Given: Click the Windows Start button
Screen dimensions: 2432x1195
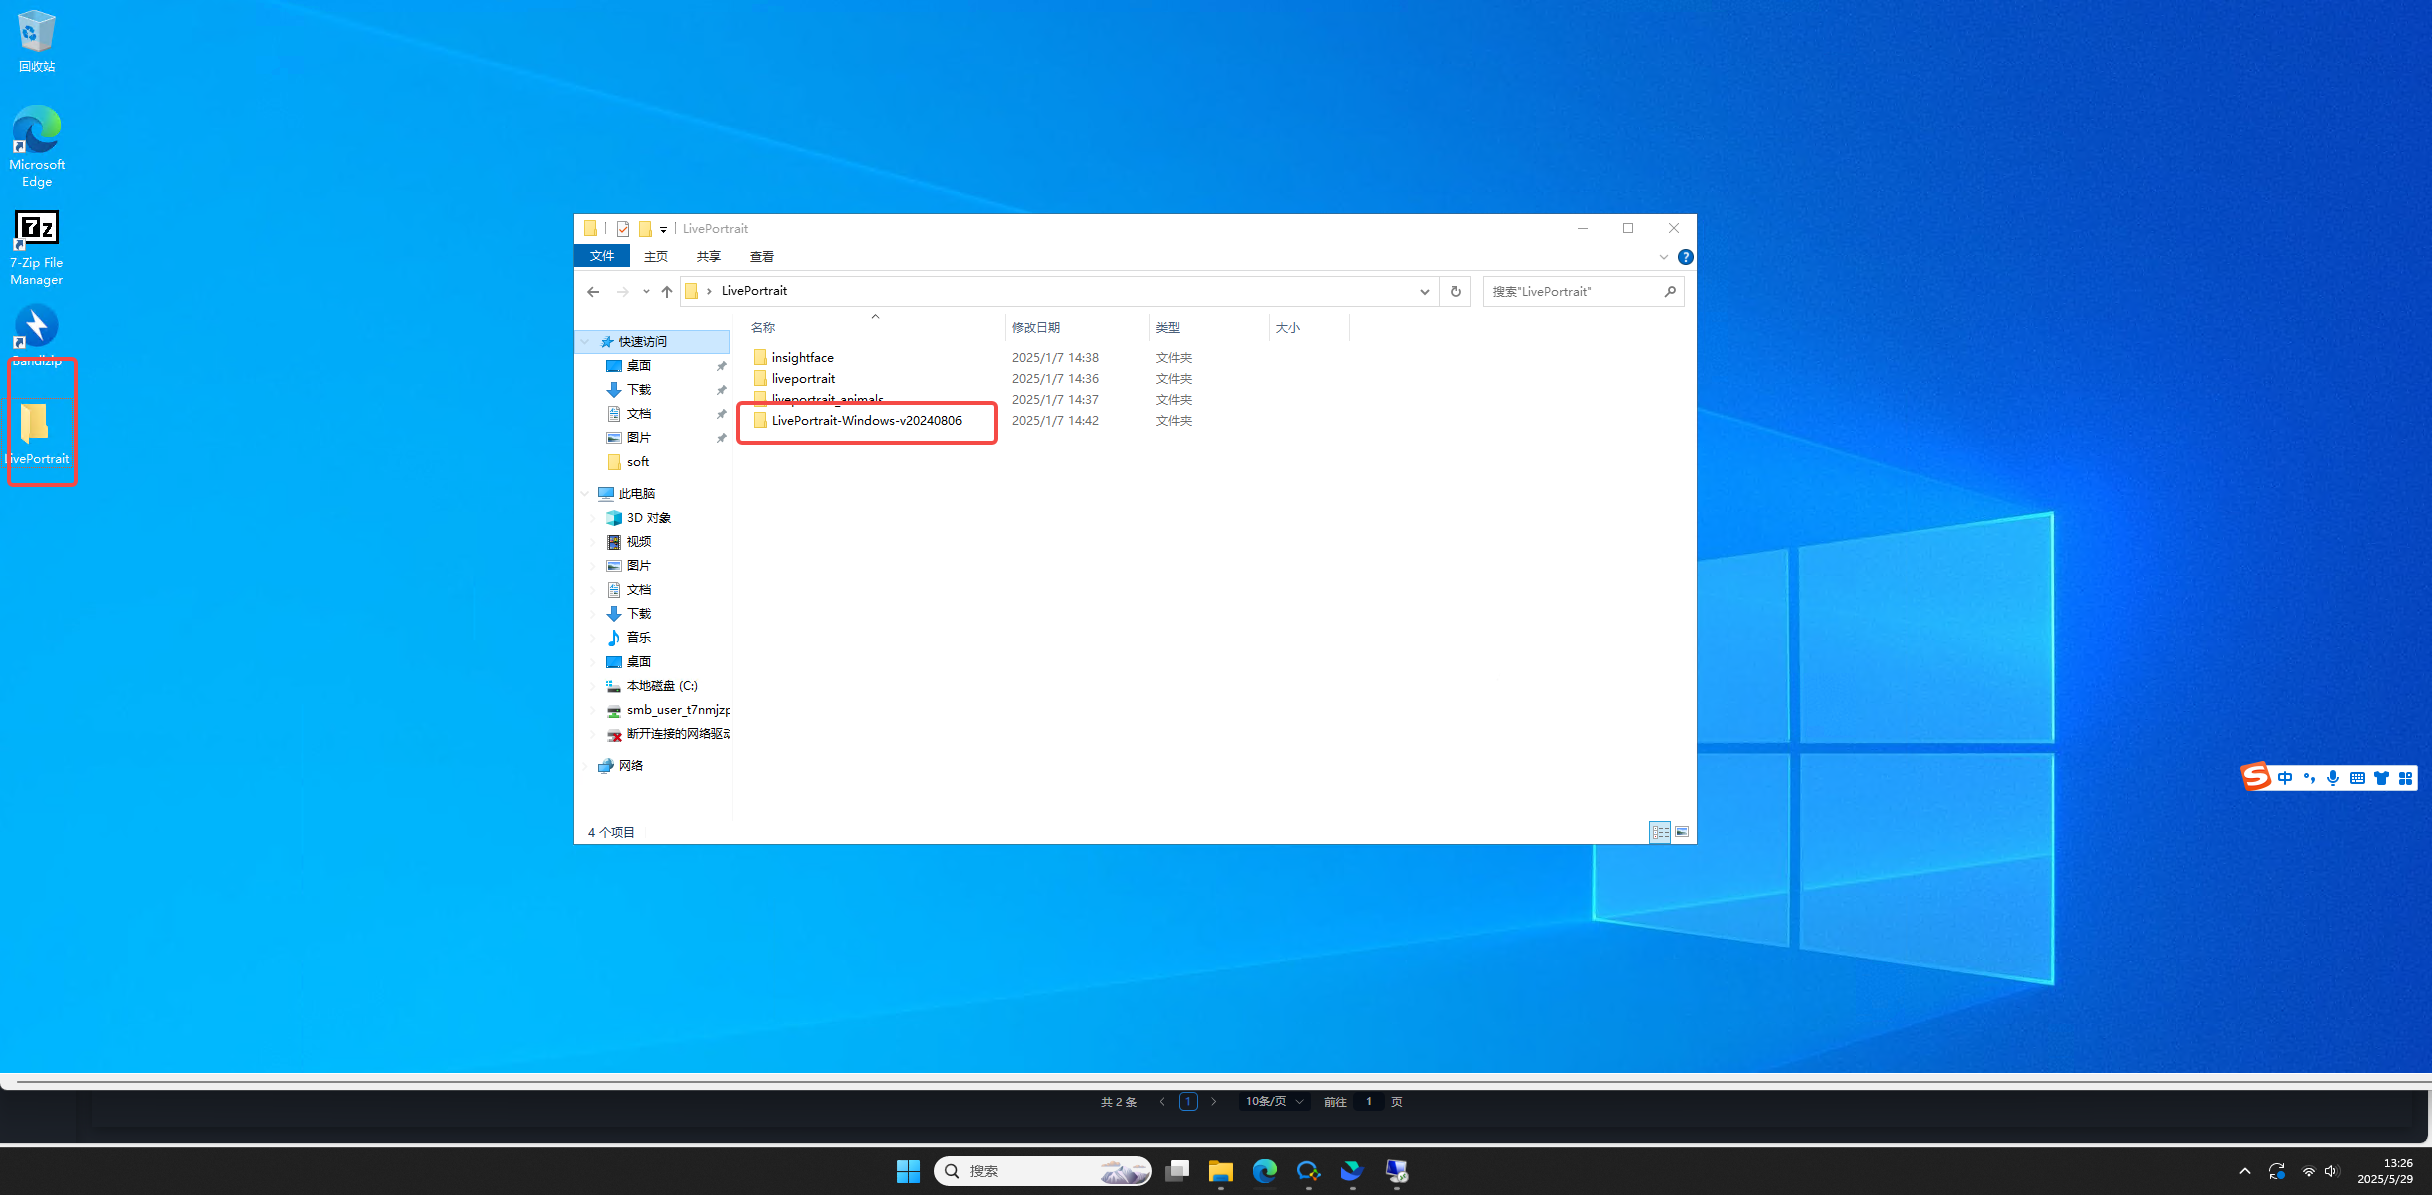Looking at the screenshot, I should (908, 1171).
